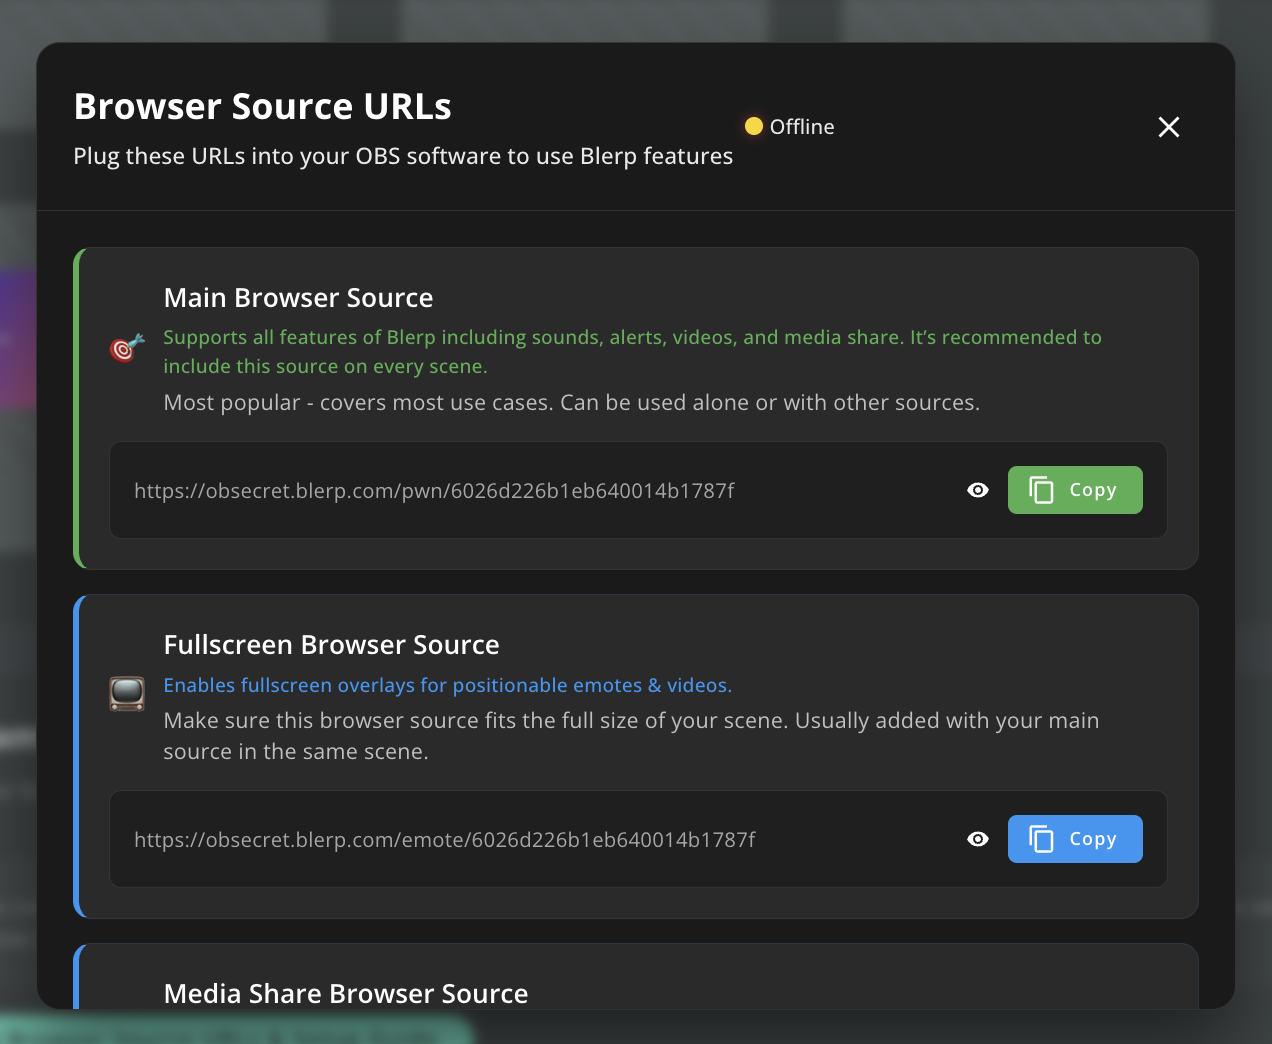Click the 'Most popular - covers most use cases' description
The image size is (1272, 1044).
tap(571, 403)
